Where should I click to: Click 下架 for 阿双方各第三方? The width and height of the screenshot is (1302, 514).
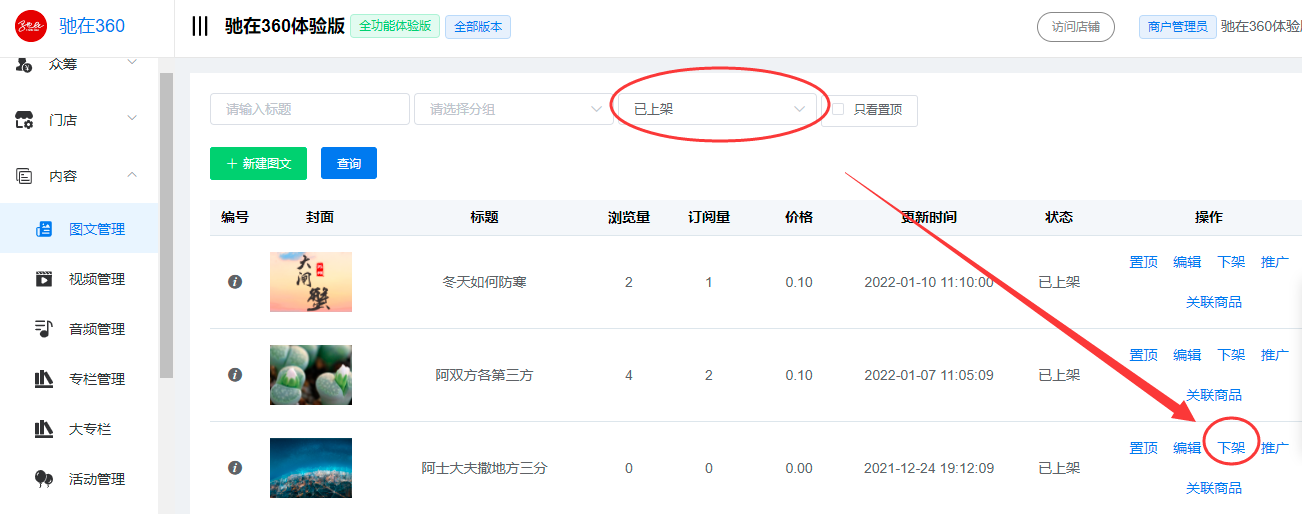1231,355
